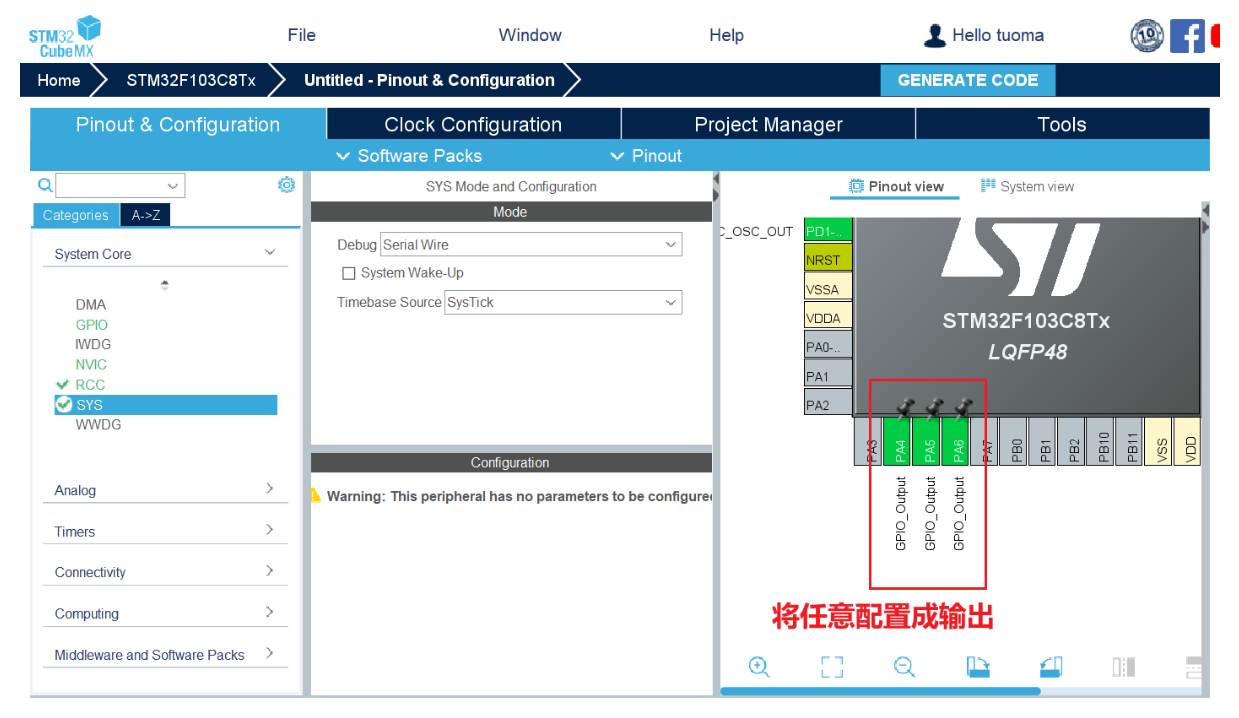Click the pushpin above pin PA4

(x=905, y=407)
